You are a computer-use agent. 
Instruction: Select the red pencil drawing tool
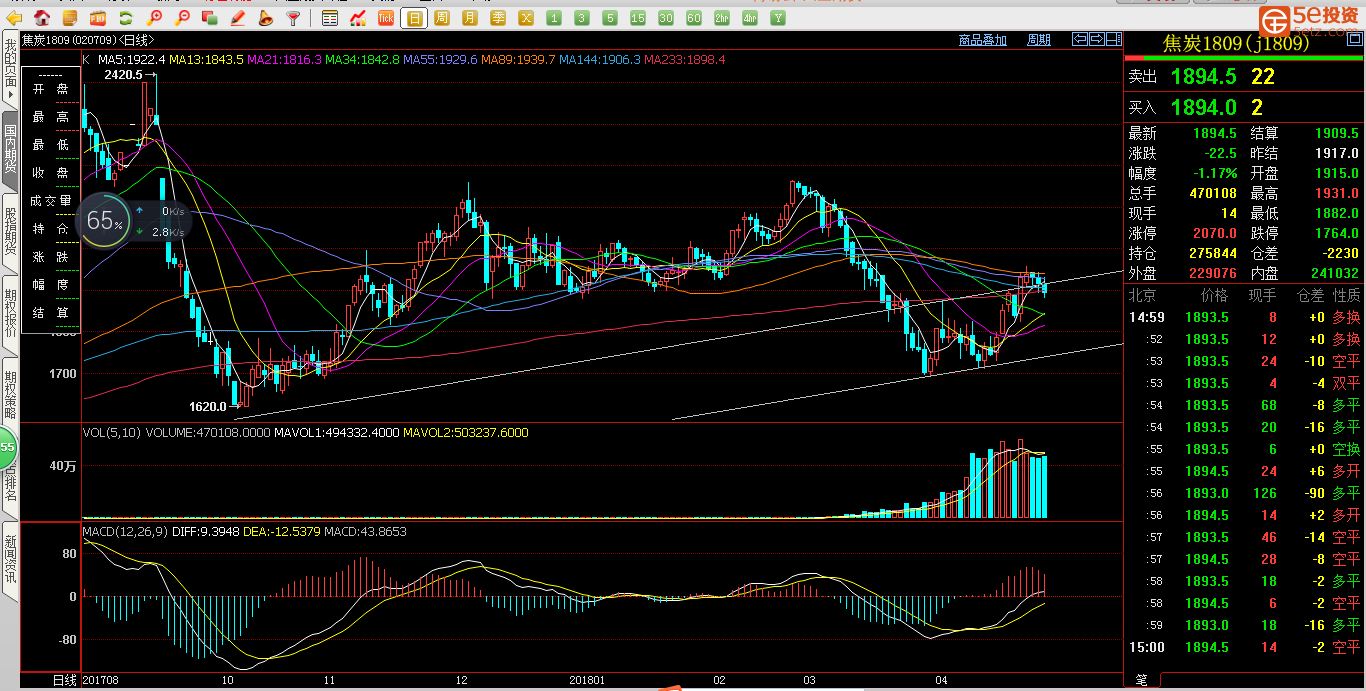(x=237, y=18)
